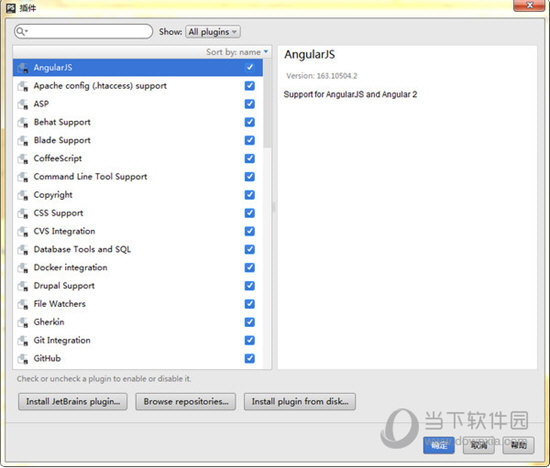Image resolution: width=550 pixels, height=468 pixels.
Task: Click the plugin search input field
Action: (83, 32)
